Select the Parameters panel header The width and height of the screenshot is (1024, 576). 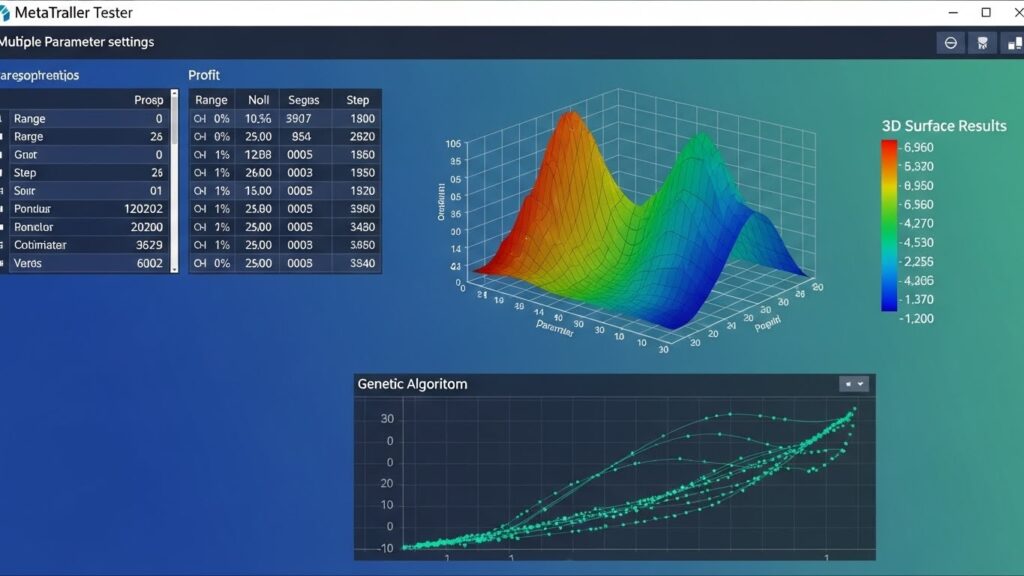pos(40,75)
